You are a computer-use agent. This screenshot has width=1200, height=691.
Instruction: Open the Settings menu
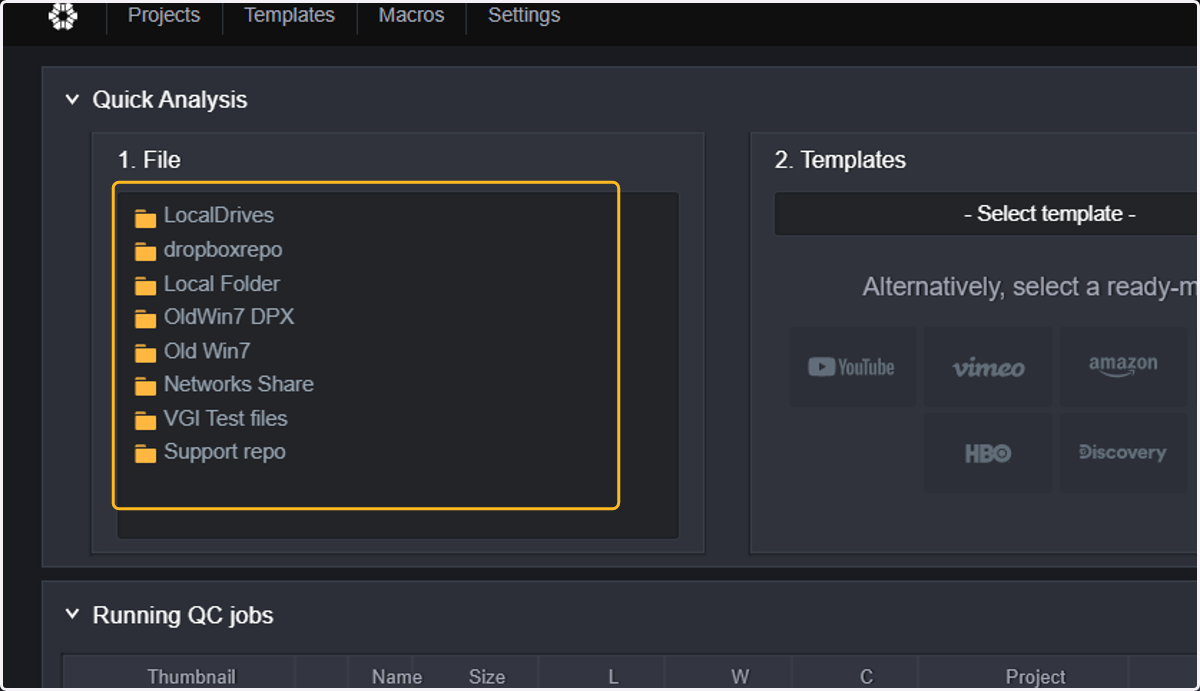click(x=524, y=16)
